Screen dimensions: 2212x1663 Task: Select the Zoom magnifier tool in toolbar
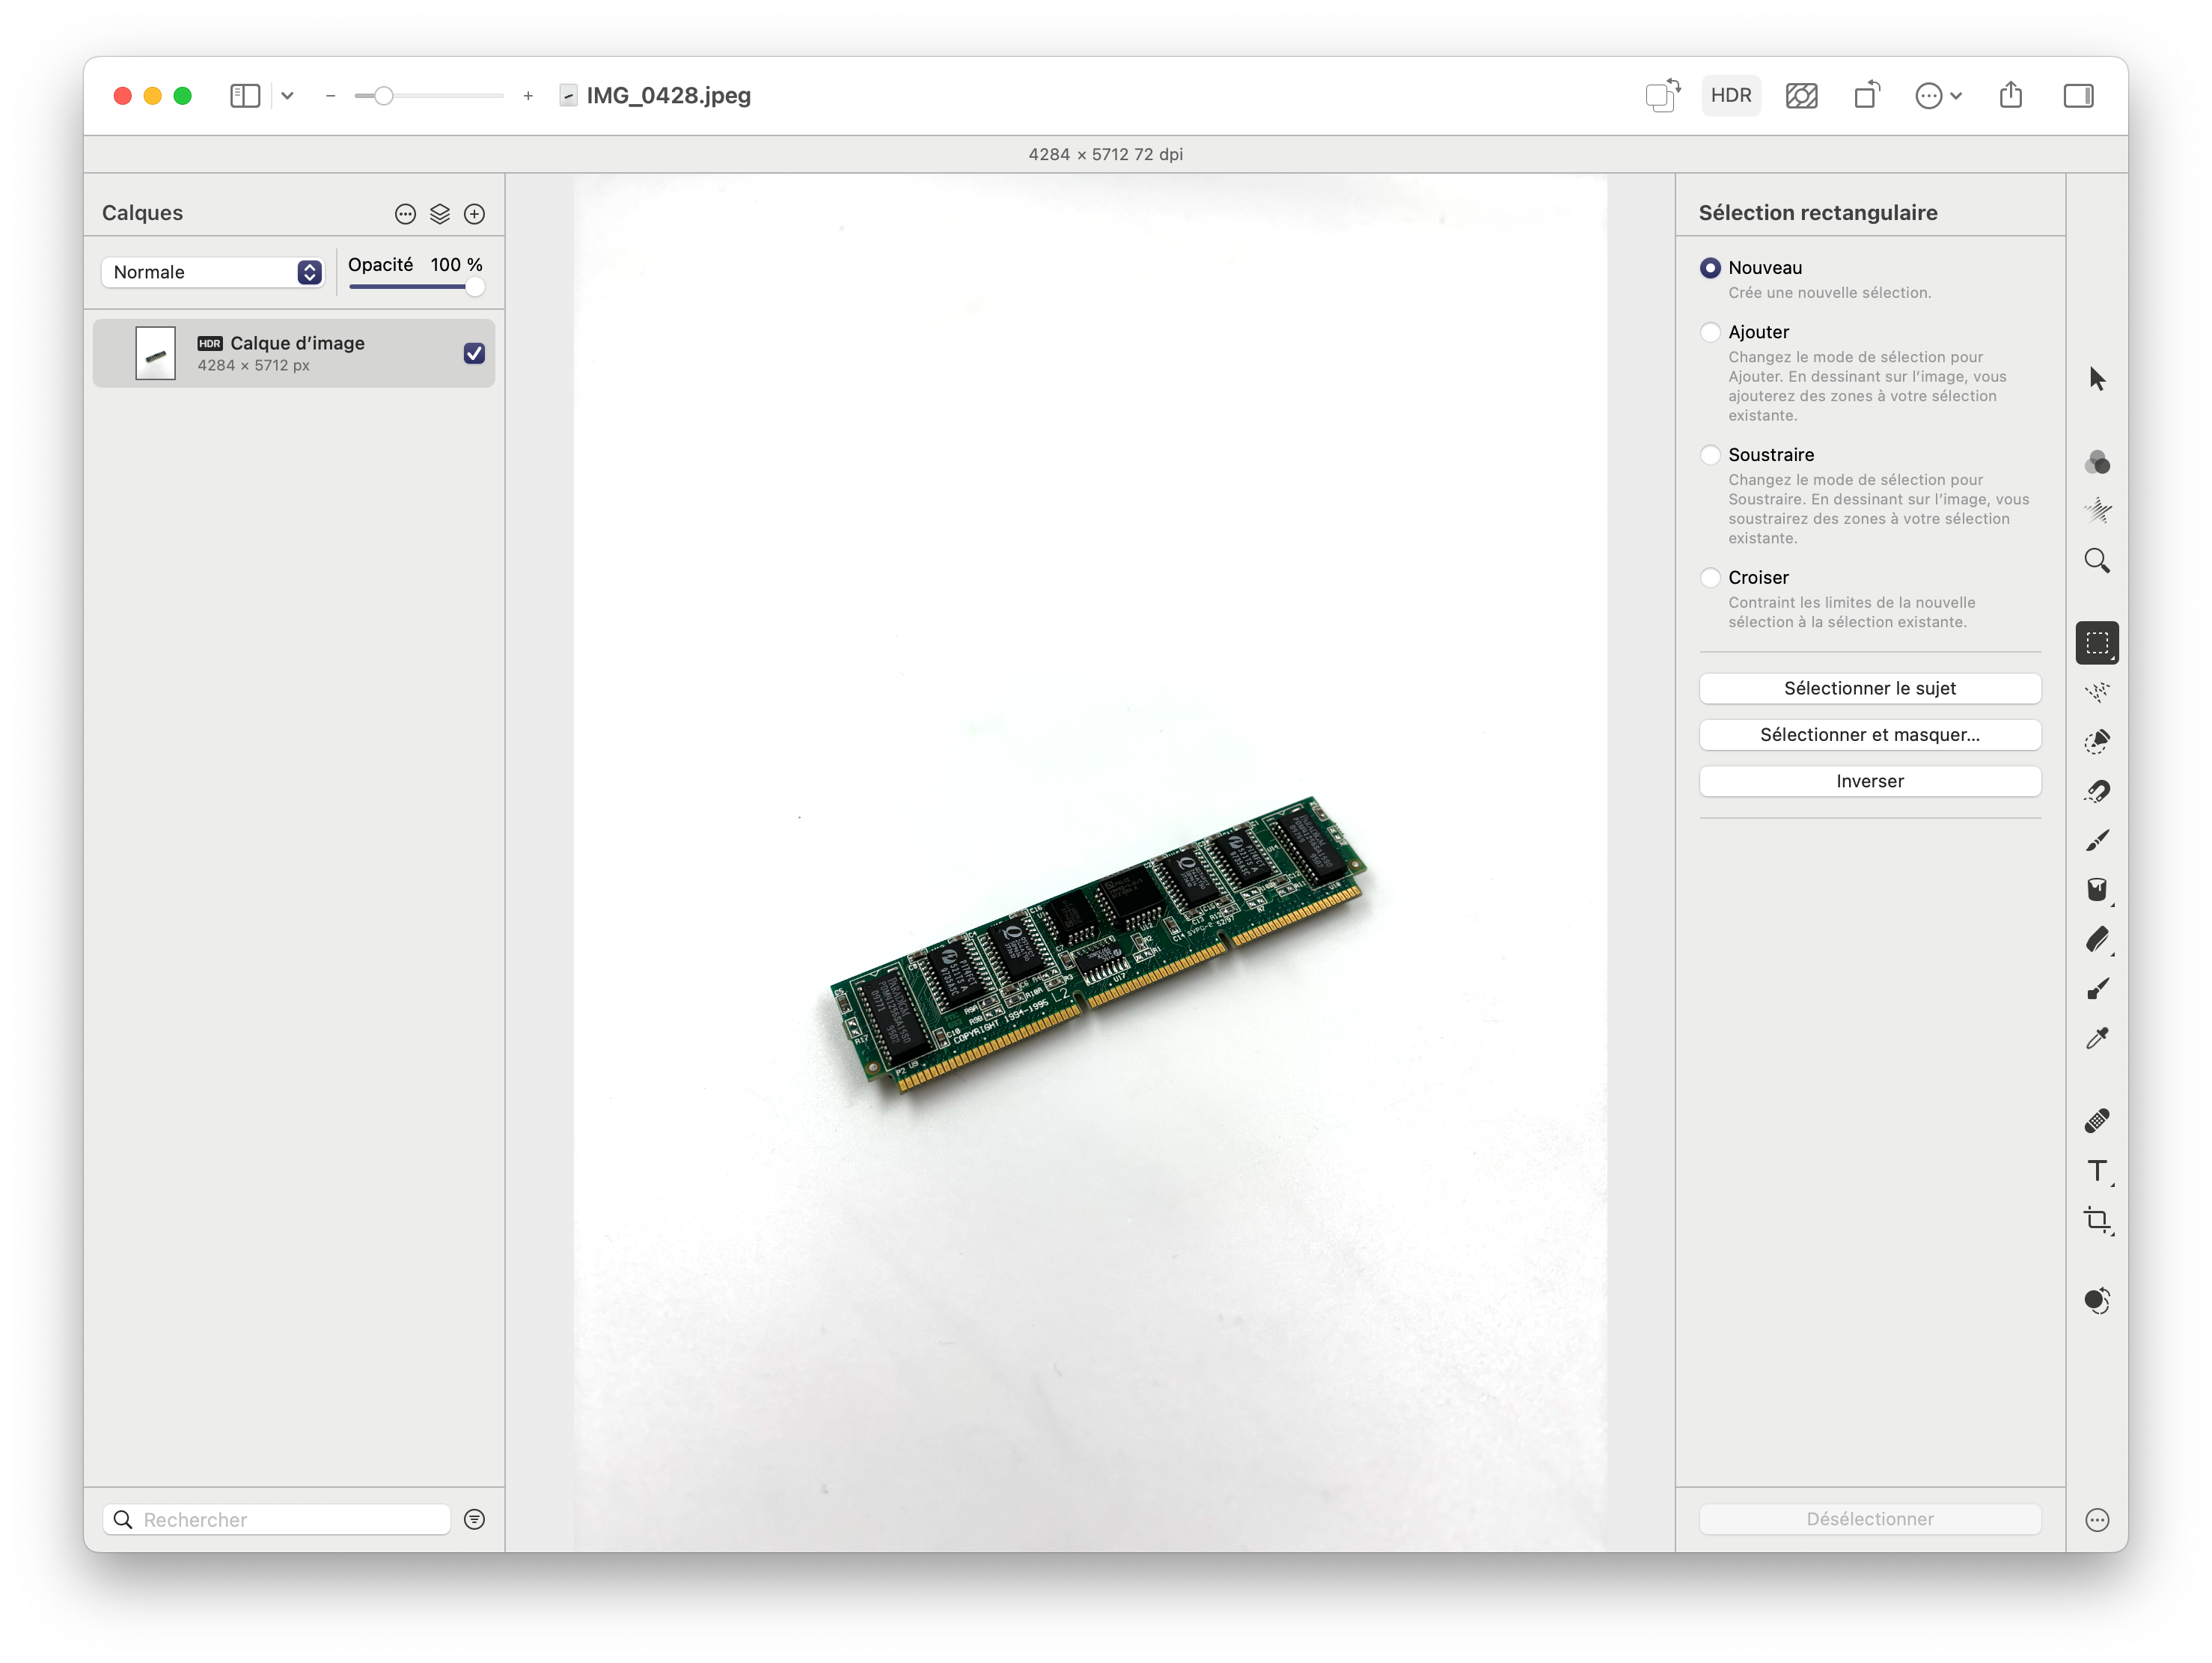2097,560
